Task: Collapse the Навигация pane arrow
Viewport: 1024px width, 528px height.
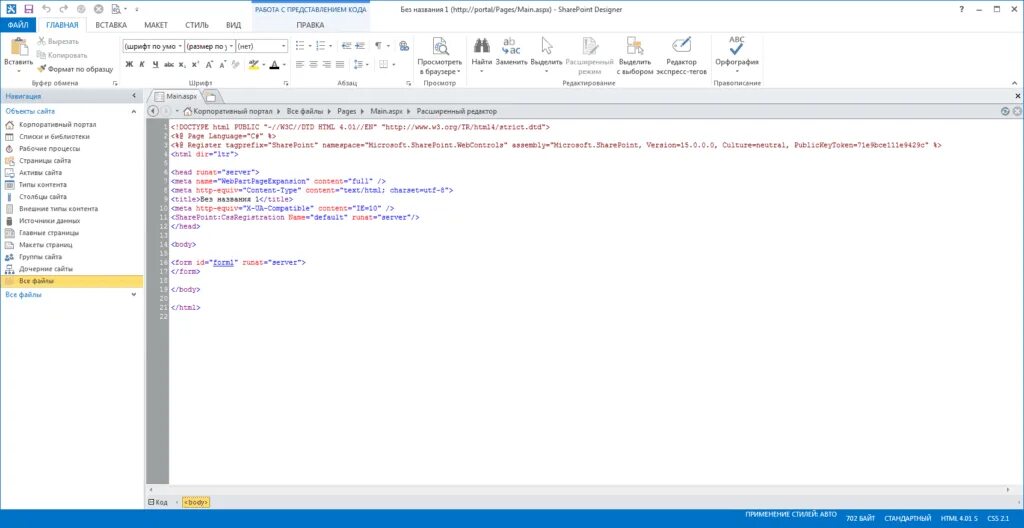Action: click(x=134, y=96)
